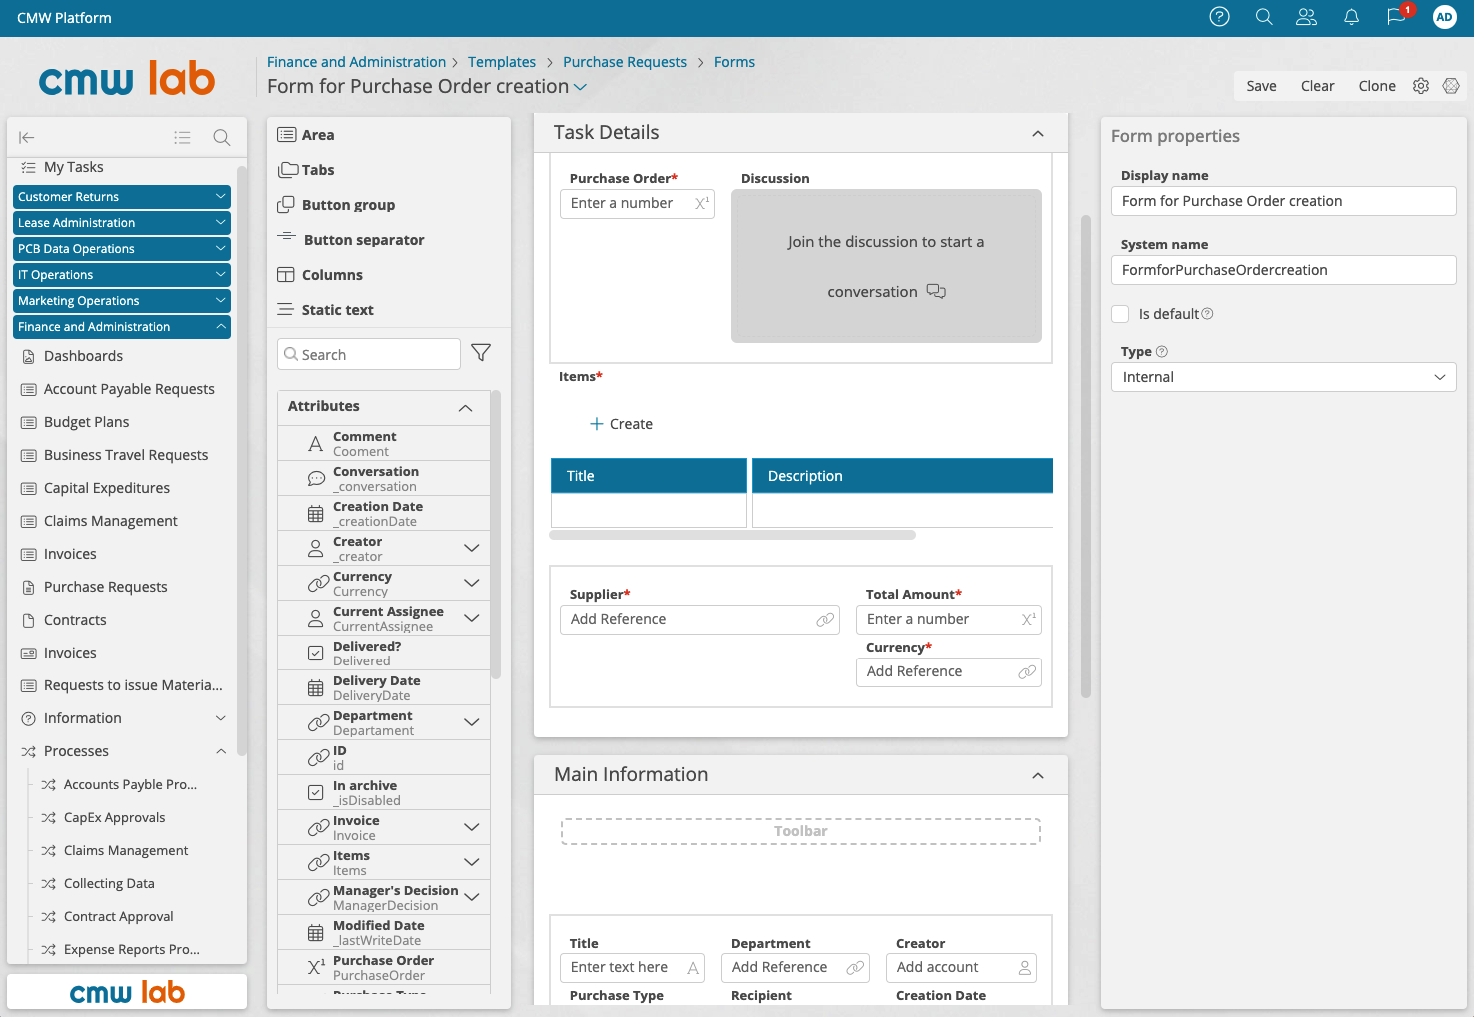The height and width of the screenshot is (1017, 1474).
Task: Open the conversations flag icon with badge
Action: click(1397, 17)
